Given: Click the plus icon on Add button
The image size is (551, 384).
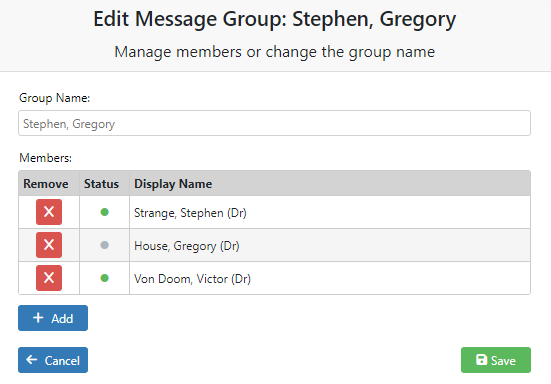Looking at the screenshot, I should (38, 318).
